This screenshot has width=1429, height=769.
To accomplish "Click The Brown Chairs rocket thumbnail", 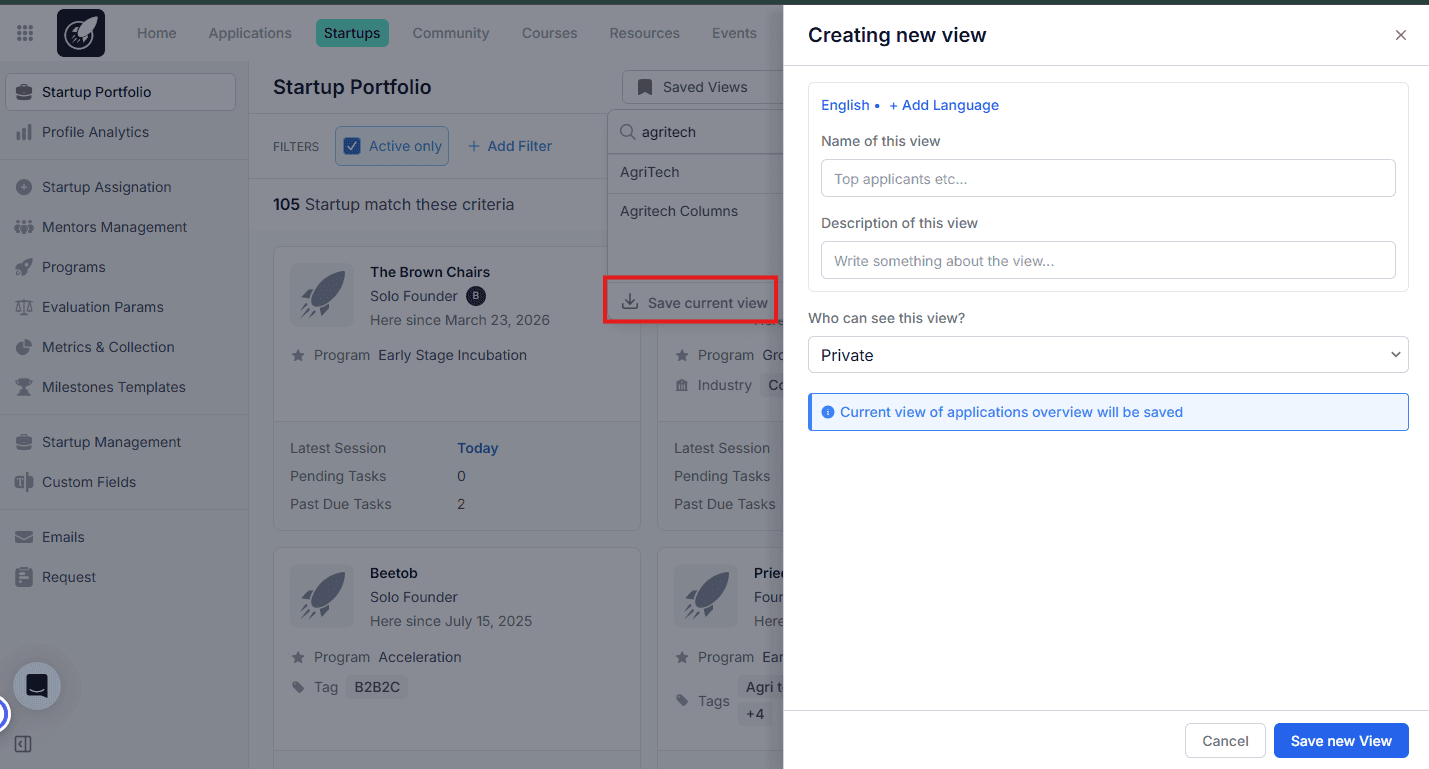I will click(322, 295).
